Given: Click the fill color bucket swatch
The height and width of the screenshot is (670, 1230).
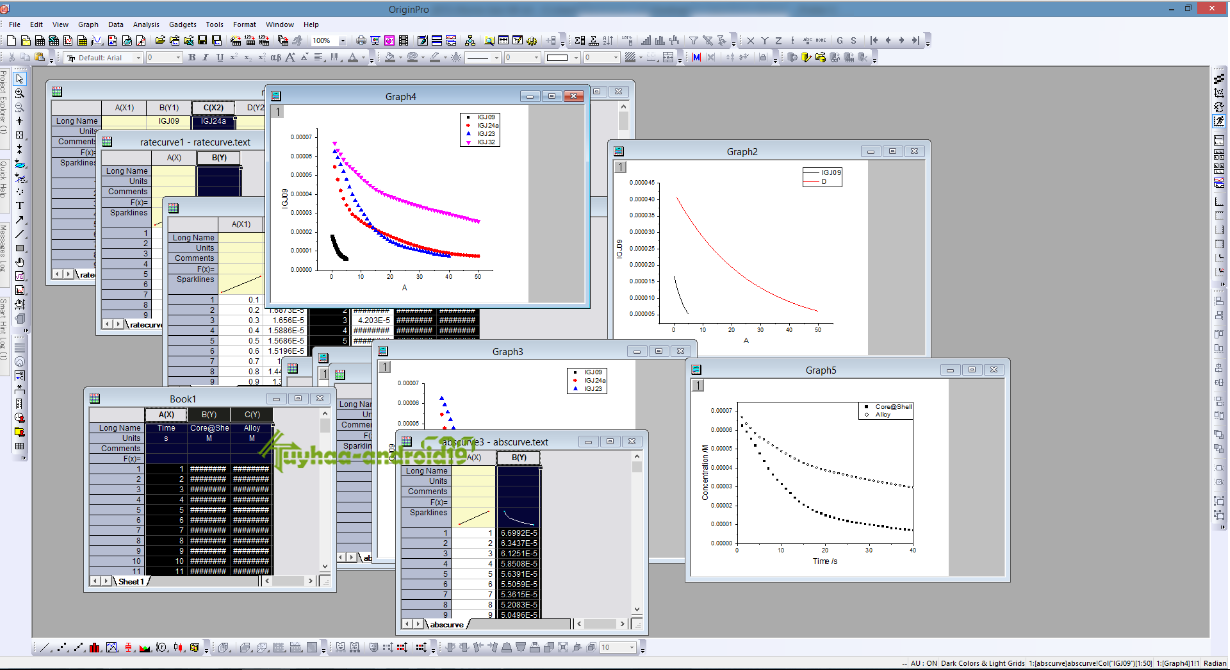Looking at the screenshot, I should (x=391, y=58).
